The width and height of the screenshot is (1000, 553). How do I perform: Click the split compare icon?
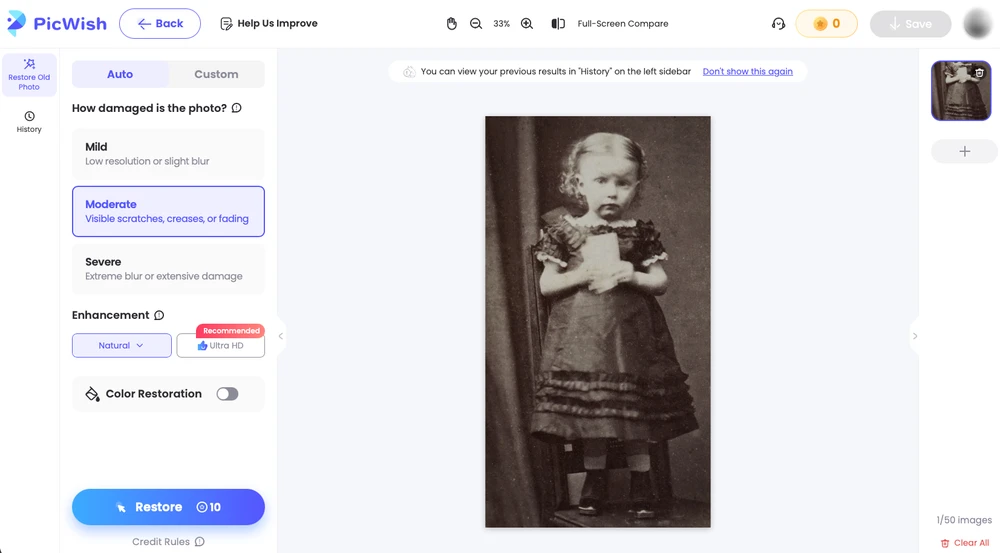point(558,24)
